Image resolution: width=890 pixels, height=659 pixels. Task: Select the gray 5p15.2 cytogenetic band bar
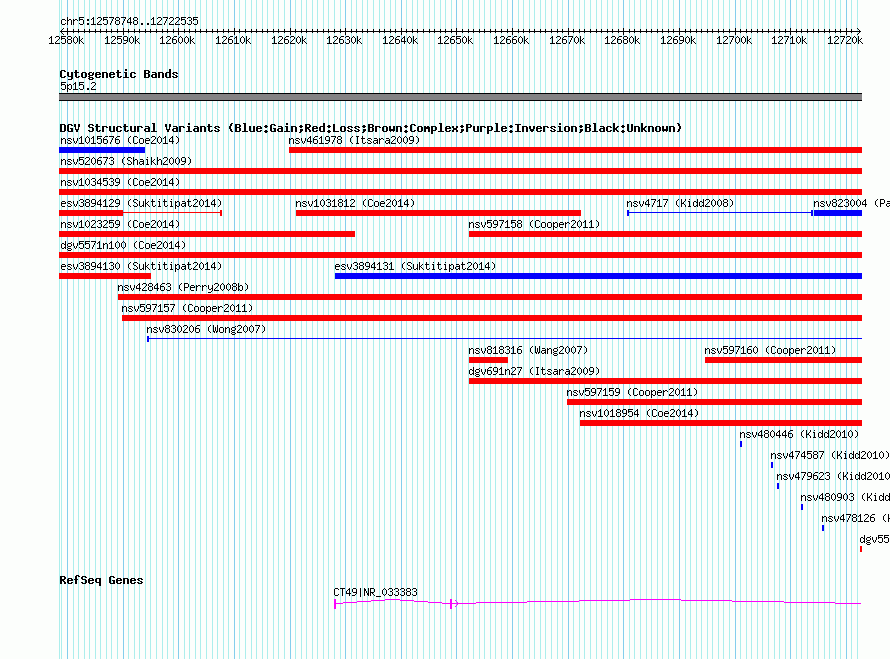pos(460,97)
